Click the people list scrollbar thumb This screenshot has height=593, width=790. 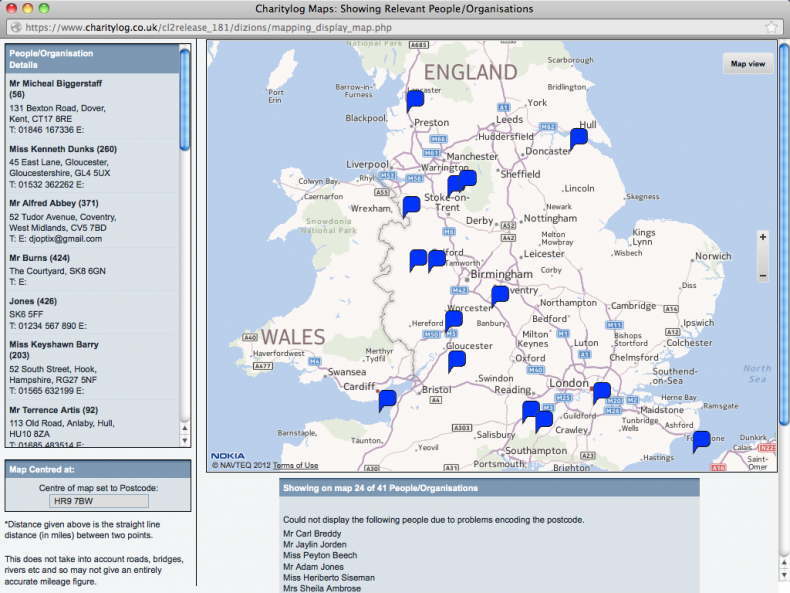pyautogui.click(x=185, y=99)
